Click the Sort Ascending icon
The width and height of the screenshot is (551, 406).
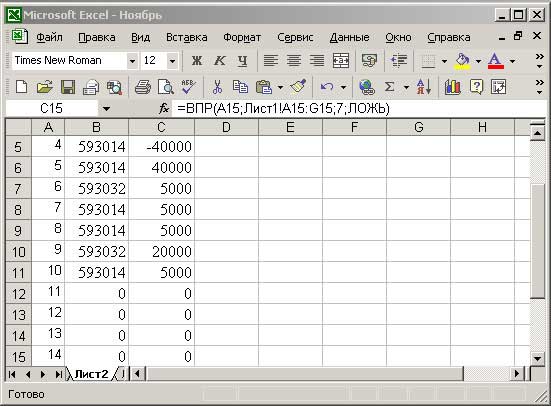pyautogui.click(x=423, y=87)
